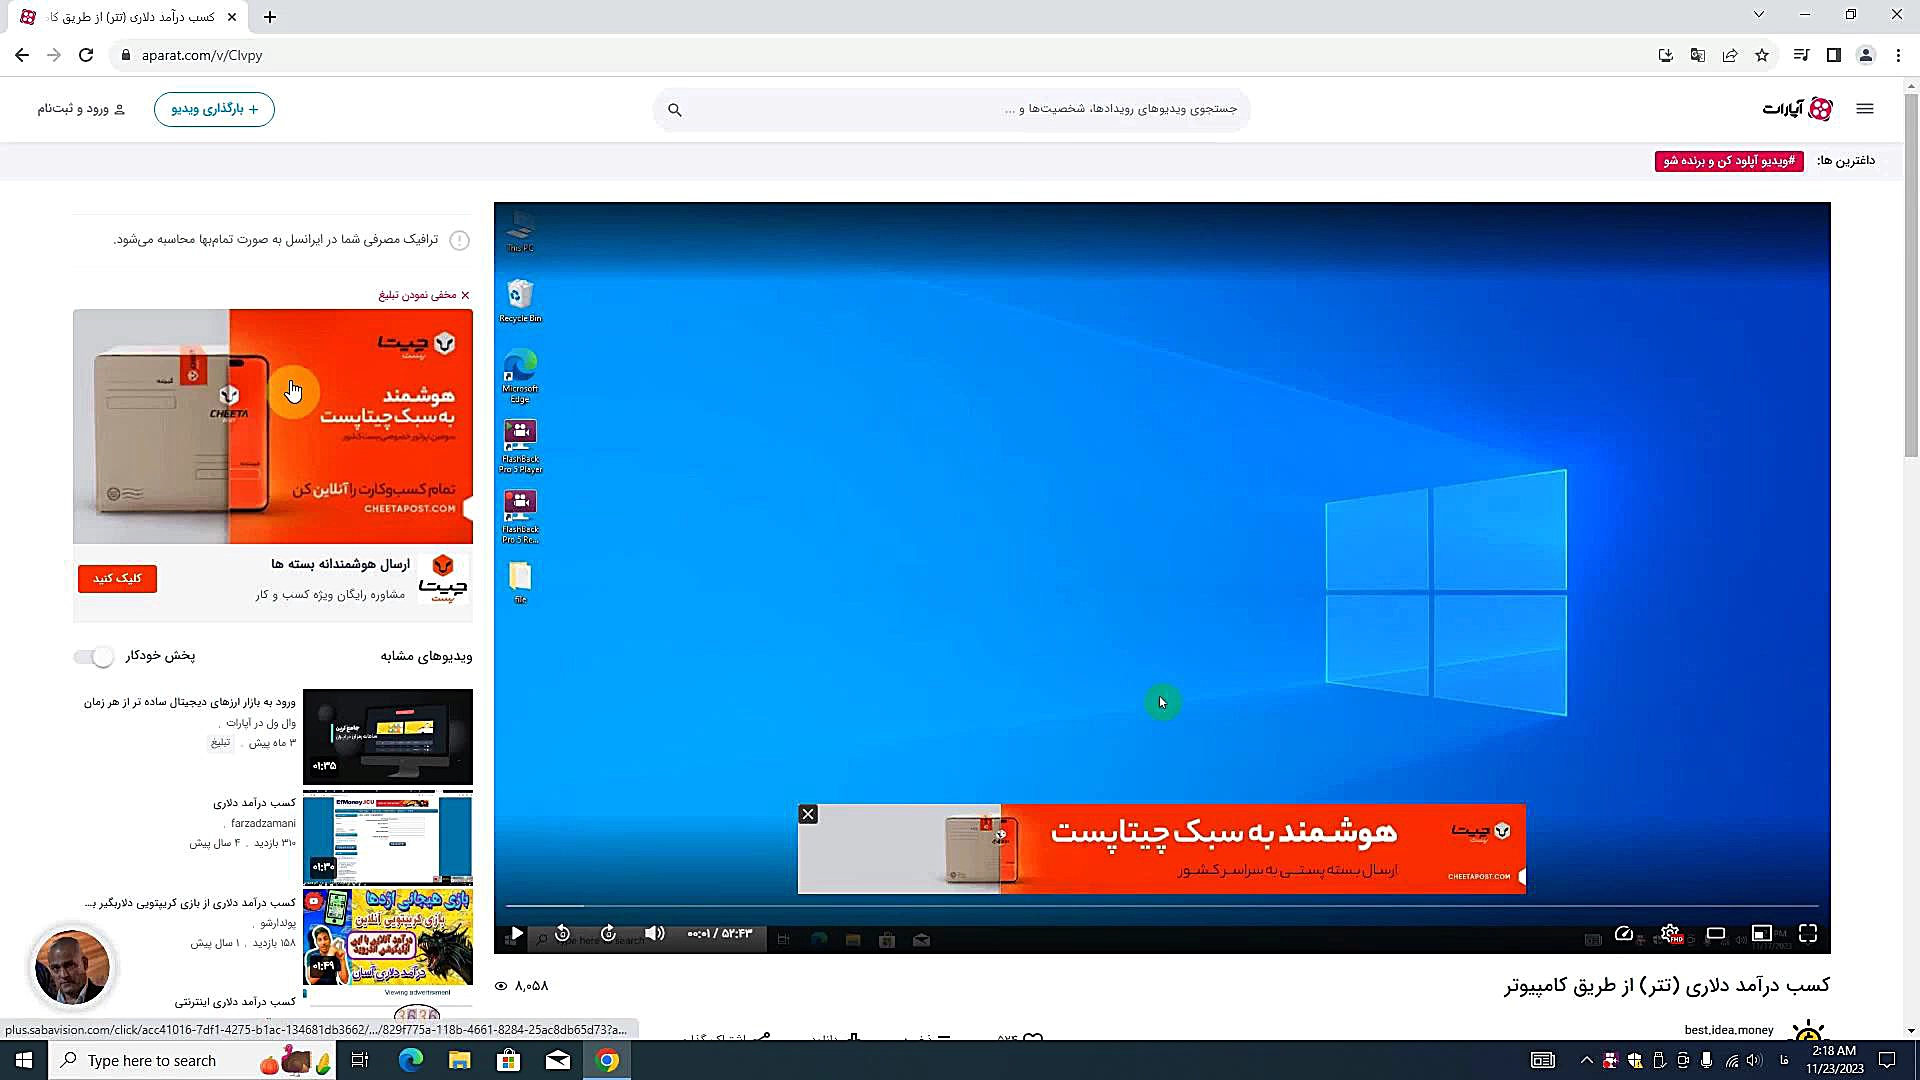The height and width of the screenshot is (1080, 1920).
Task: Open the video quality settings gear
Action: (1670, 934)
